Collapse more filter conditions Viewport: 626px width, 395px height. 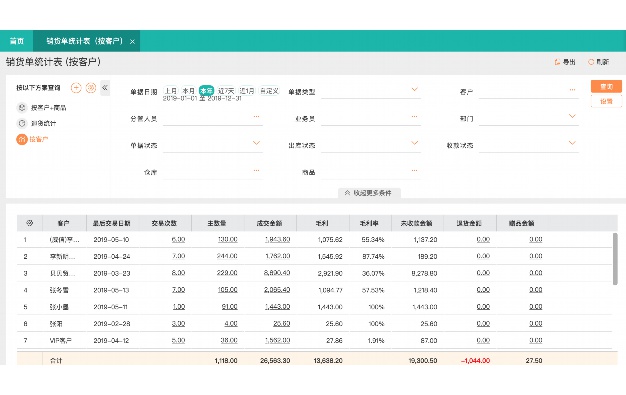click(x=369, y=193)
